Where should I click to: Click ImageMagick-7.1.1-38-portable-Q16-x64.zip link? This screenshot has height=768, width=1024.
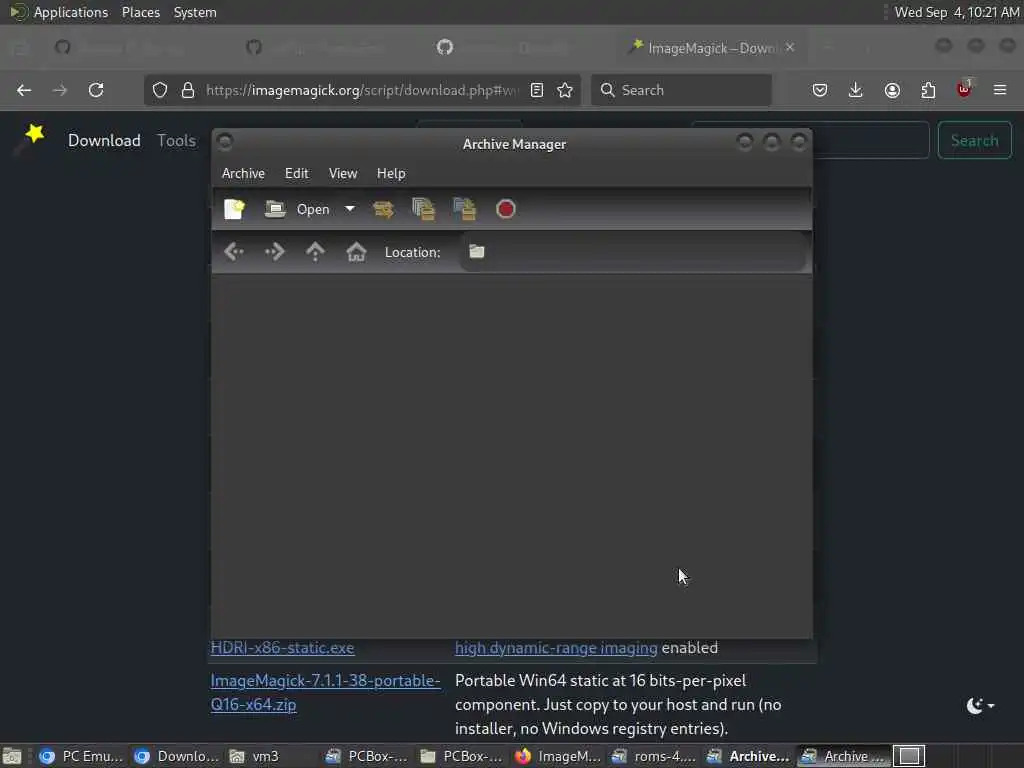pyautogui.click(x=325, y=692)
